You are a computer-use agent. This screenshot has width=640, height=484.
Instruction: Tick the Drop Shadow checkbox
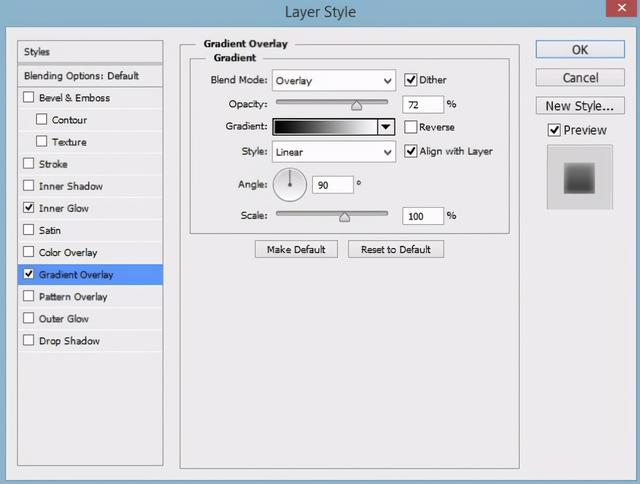(x=29, y=340)
